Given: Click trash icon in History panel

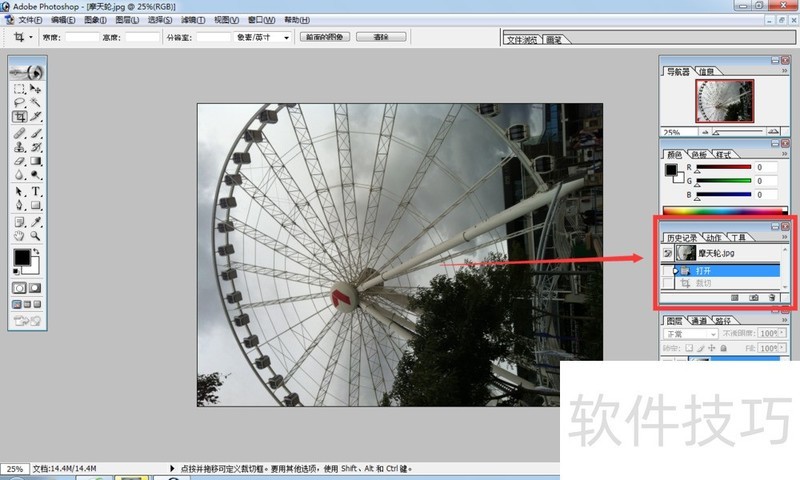Looking at the screenshot, I should coord(772,297).
